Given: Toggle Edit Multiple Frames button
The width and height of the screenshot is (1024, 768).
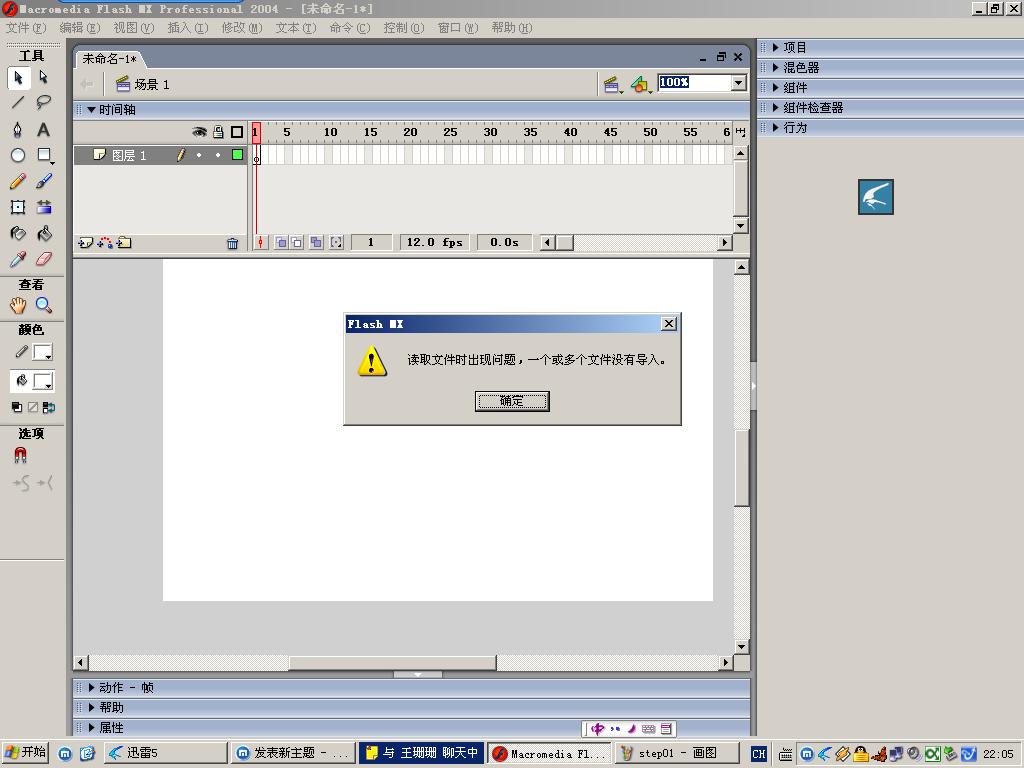Looking at the screenshot, I should tap(316, 243).
